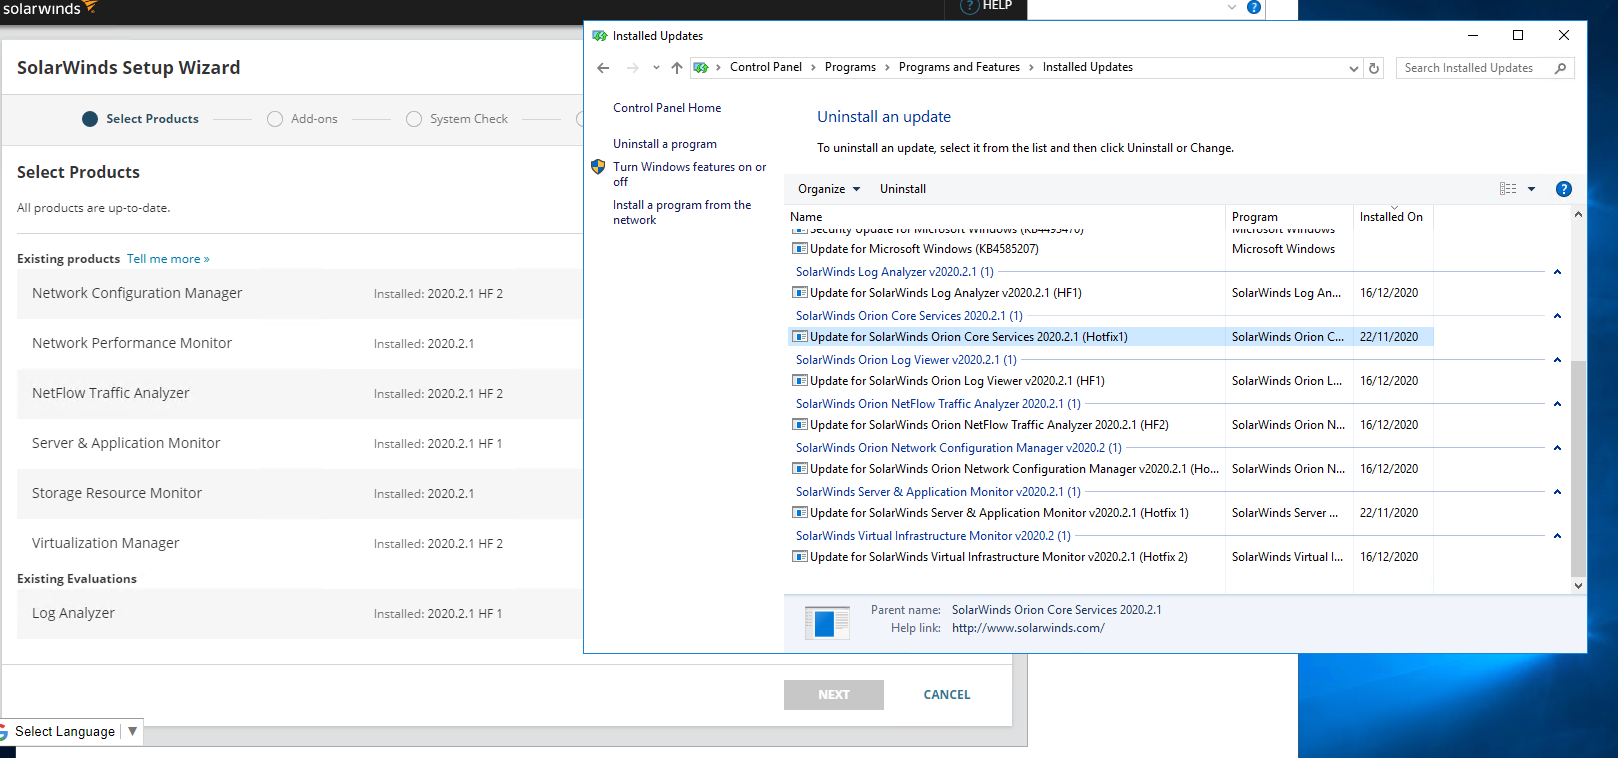Click the scrollbar up arrow in updates list
The height and width of the screenshot is (758, 1618).
tap(1578, 215)
